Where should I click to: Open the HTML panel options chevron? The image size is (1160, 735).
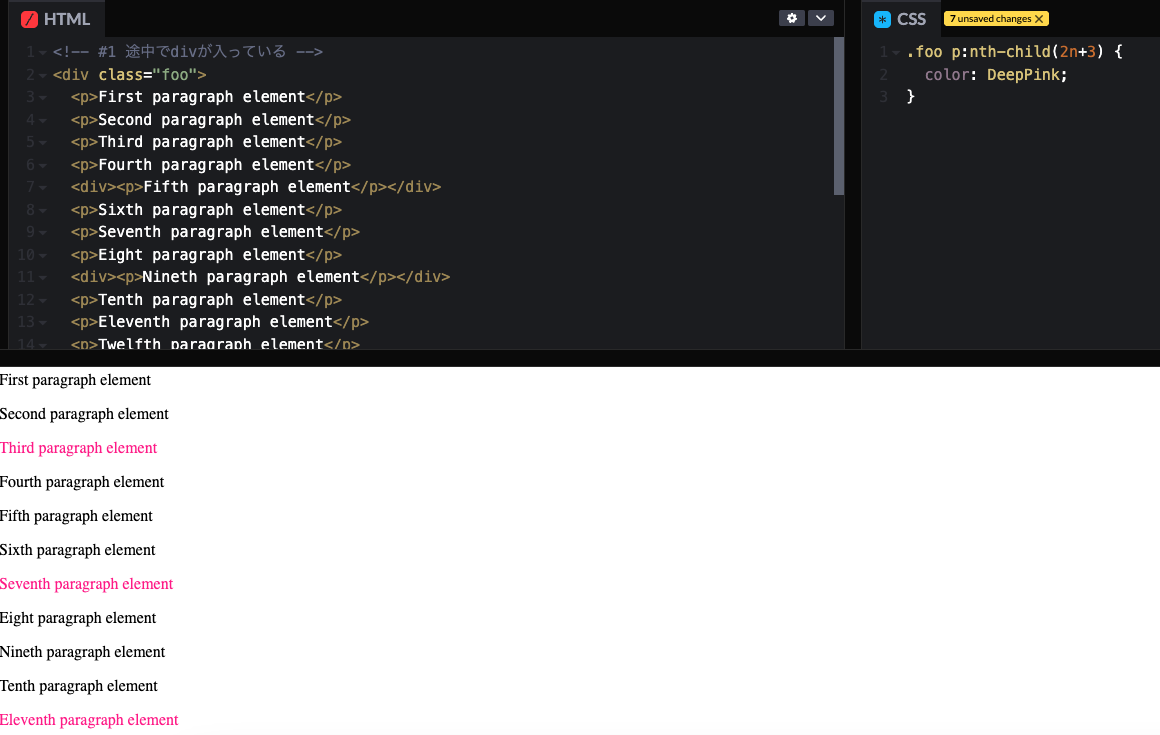pyautogui.click(x=820, y=18)
